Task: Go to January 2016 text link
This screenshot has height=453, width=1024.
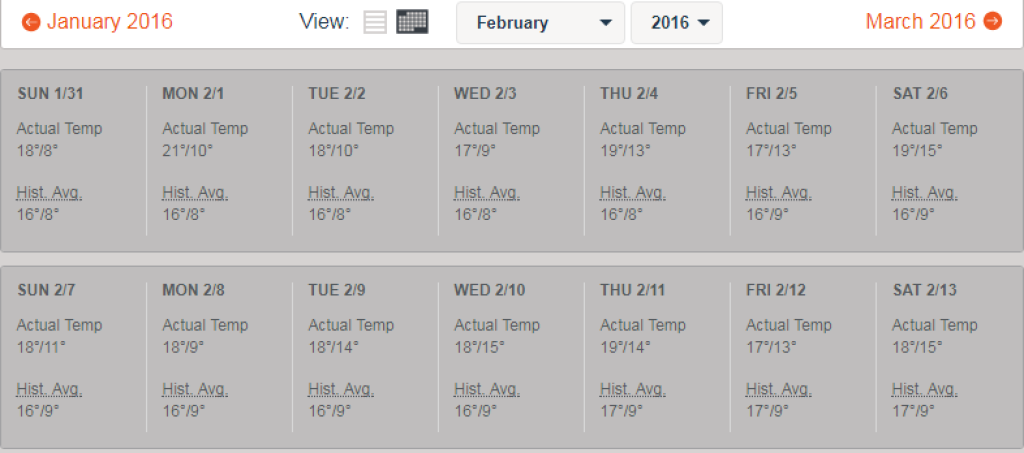Action: (x=109, y=22)
